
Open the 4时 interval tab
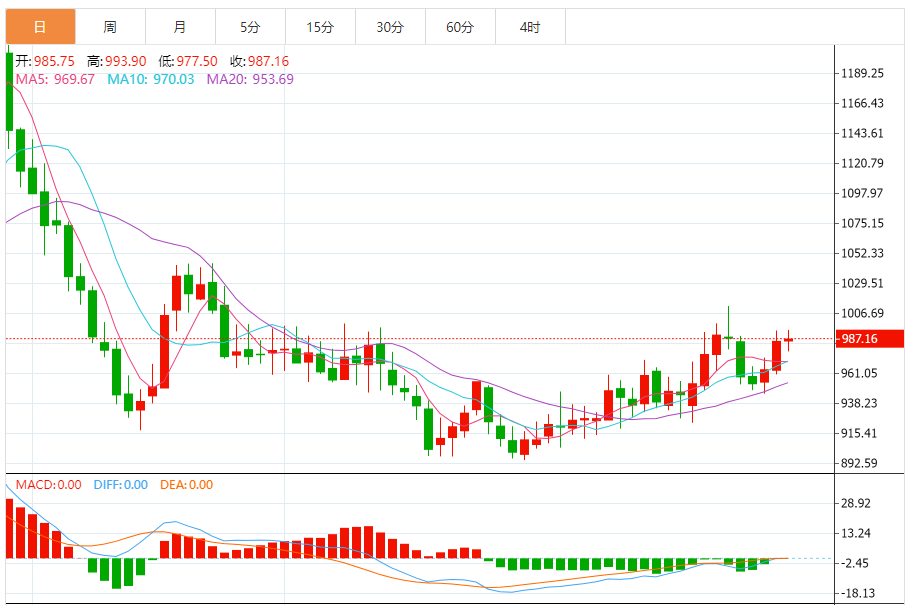click(x=530, y=27)
